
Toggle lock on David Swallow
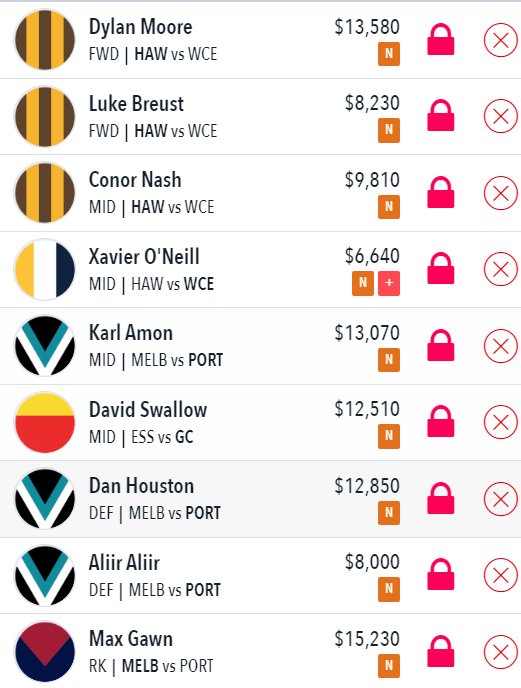pos(441,422)
